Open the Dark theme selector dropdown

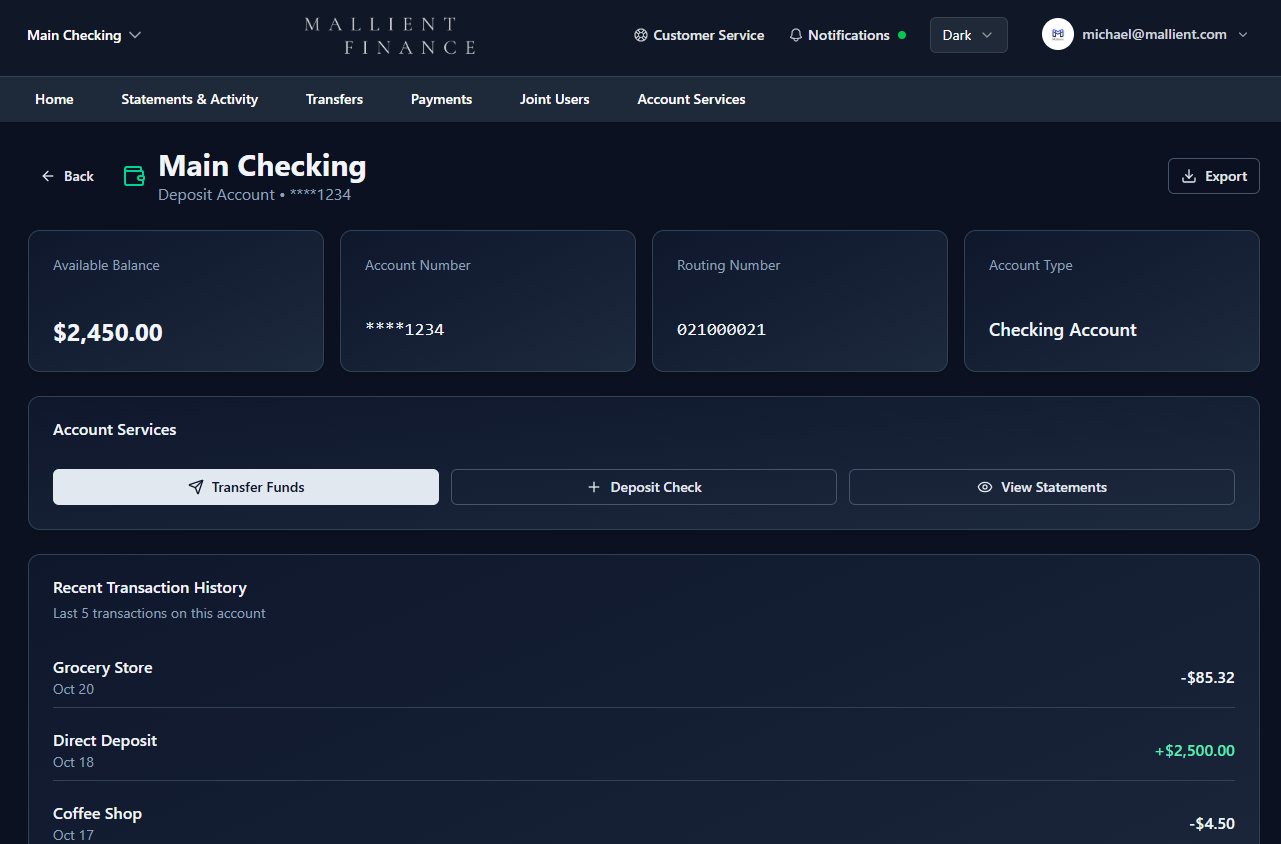pos(967,34)
